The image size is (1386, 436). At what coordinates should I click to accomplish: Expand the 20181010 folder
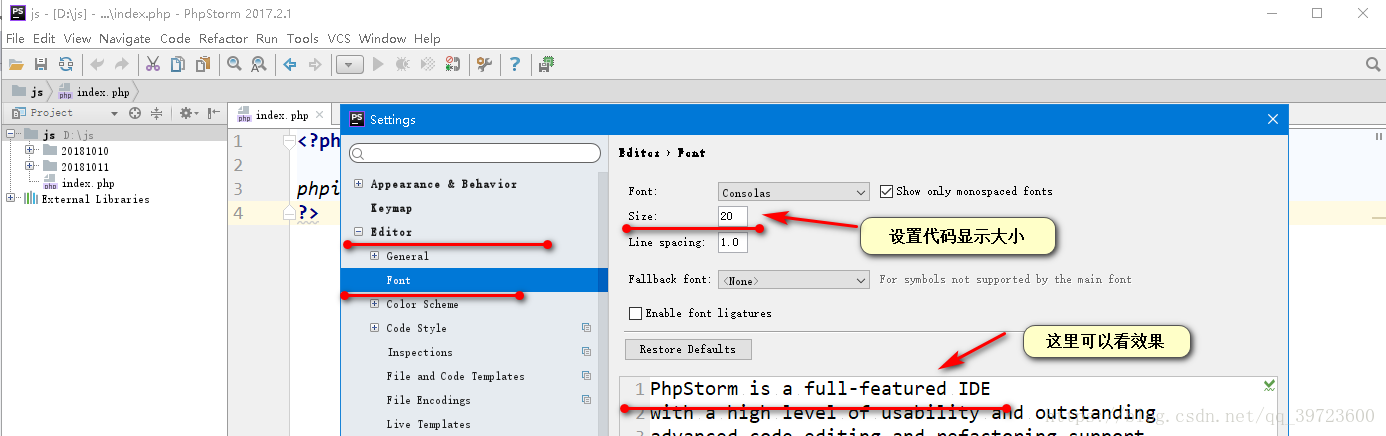point(30,150)
